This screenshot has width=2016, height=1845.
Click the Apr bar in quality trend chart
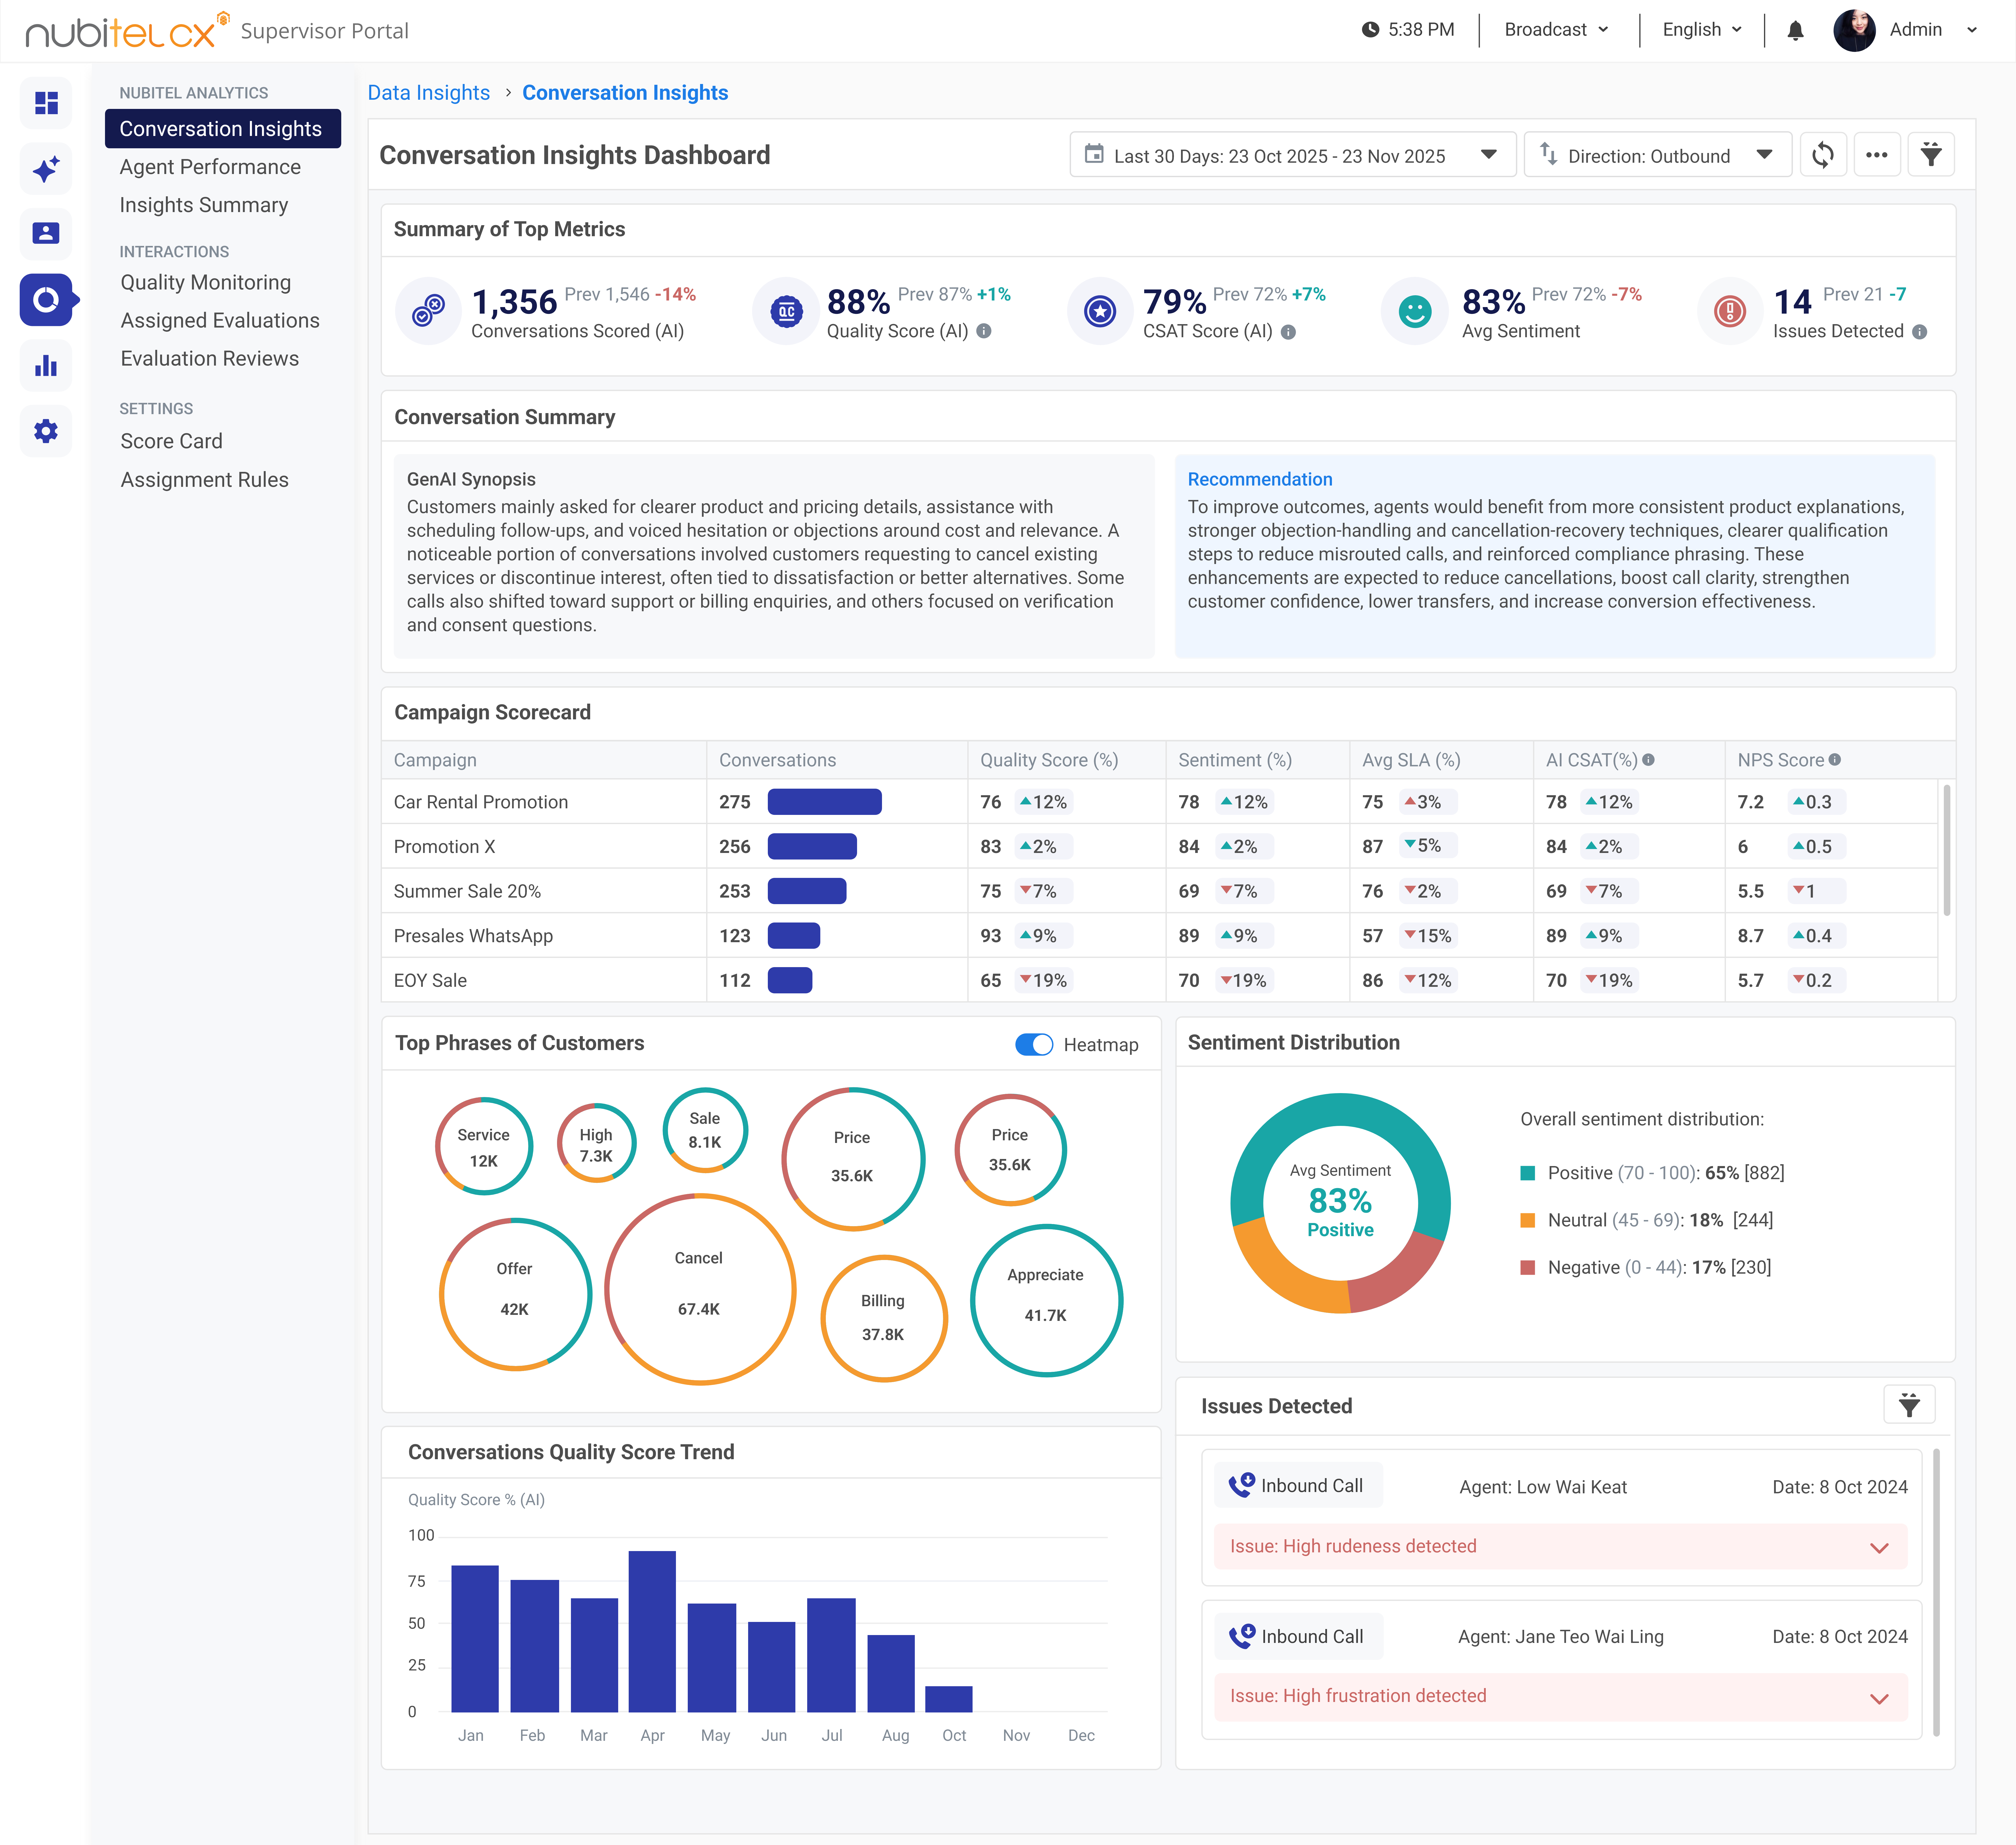652,1632
